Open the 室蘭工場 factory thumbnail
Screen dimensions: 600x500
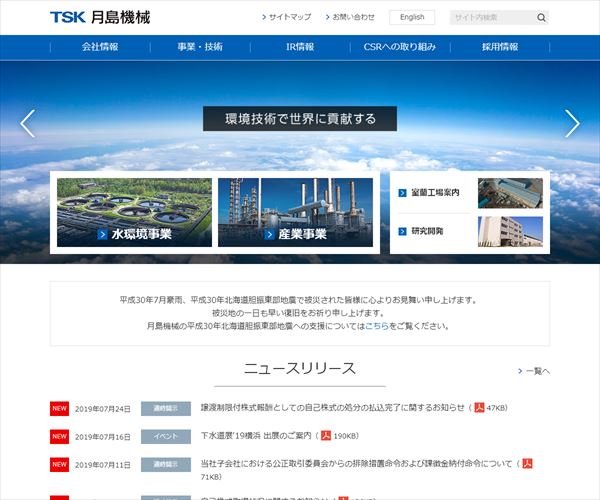[510, 193]
